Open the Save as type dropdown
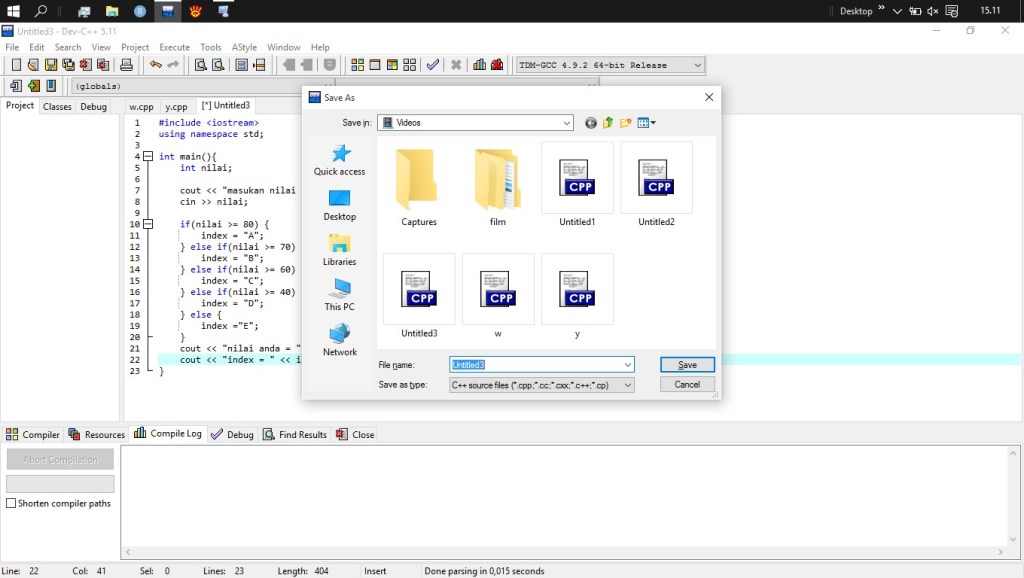This screenshot has height=578, width=1024. [x=628, y=385]
